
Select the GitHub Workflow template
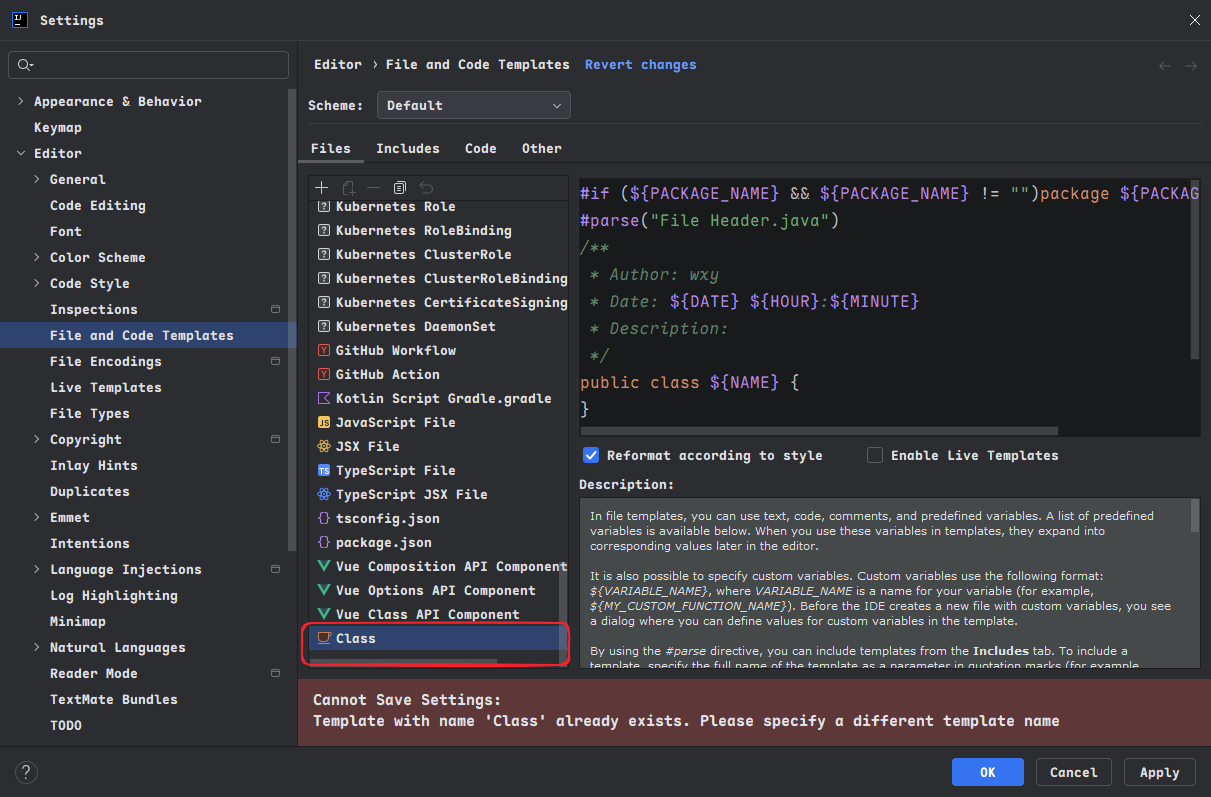click(x=395, y=351)
